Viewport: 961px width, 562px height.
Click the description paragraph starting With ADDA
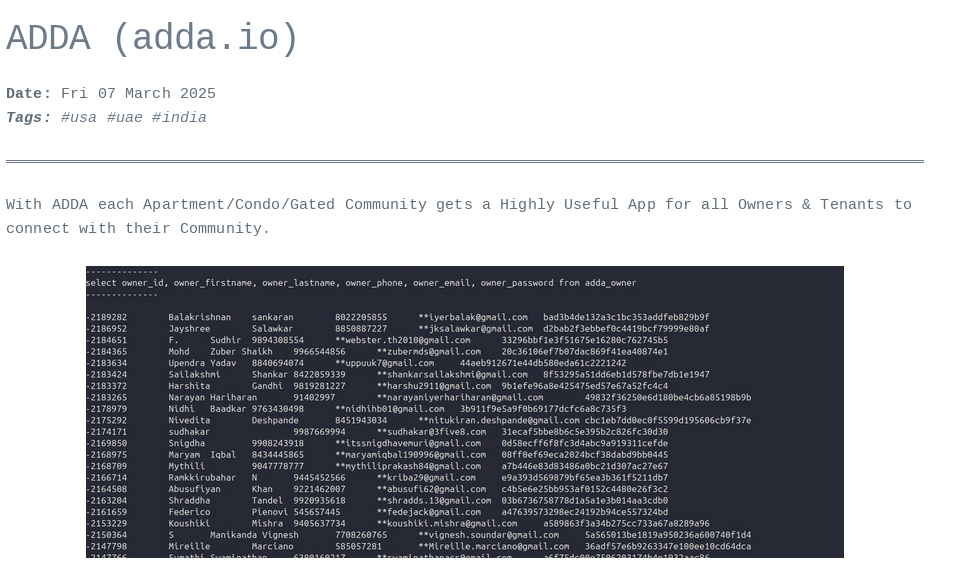point(459,216)
